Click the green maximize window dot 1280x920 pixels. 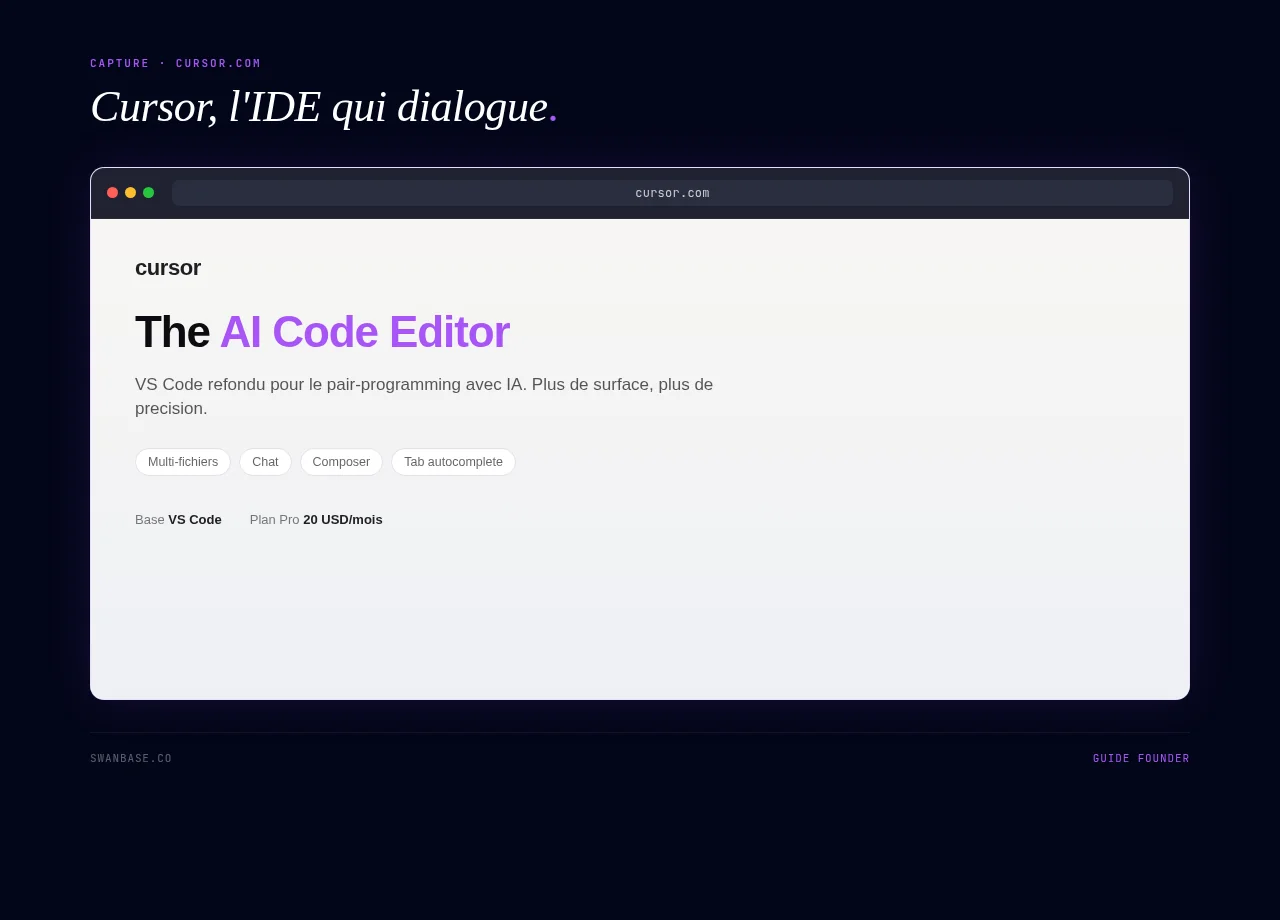[149, 193]
